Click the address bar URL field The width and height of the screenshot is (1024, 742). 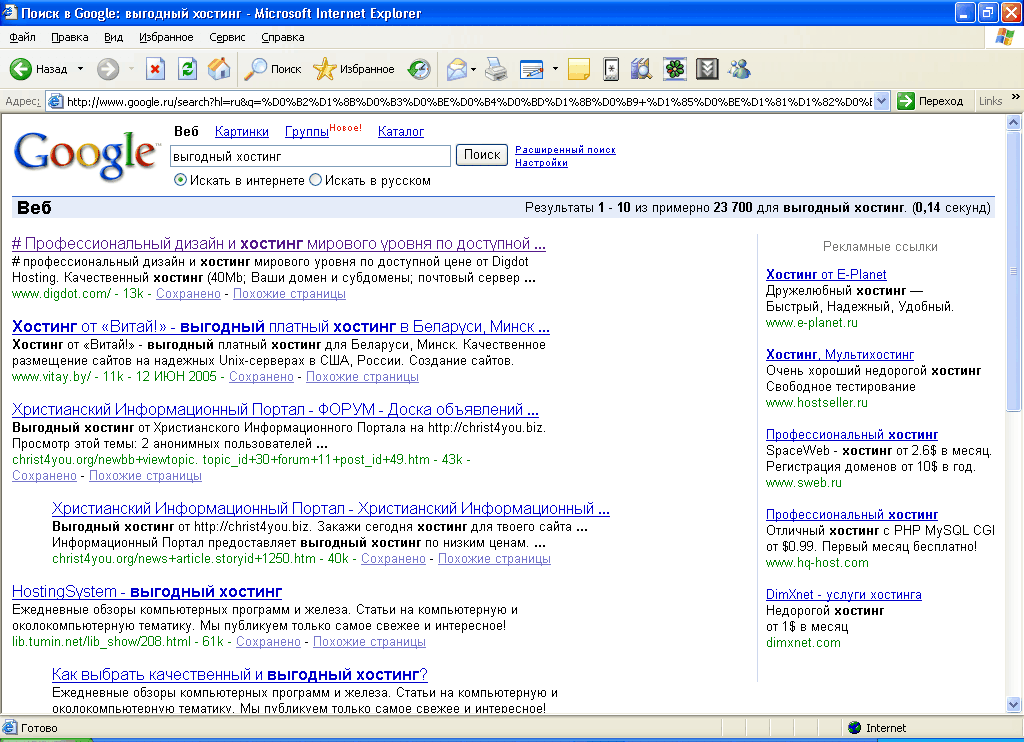469,101
